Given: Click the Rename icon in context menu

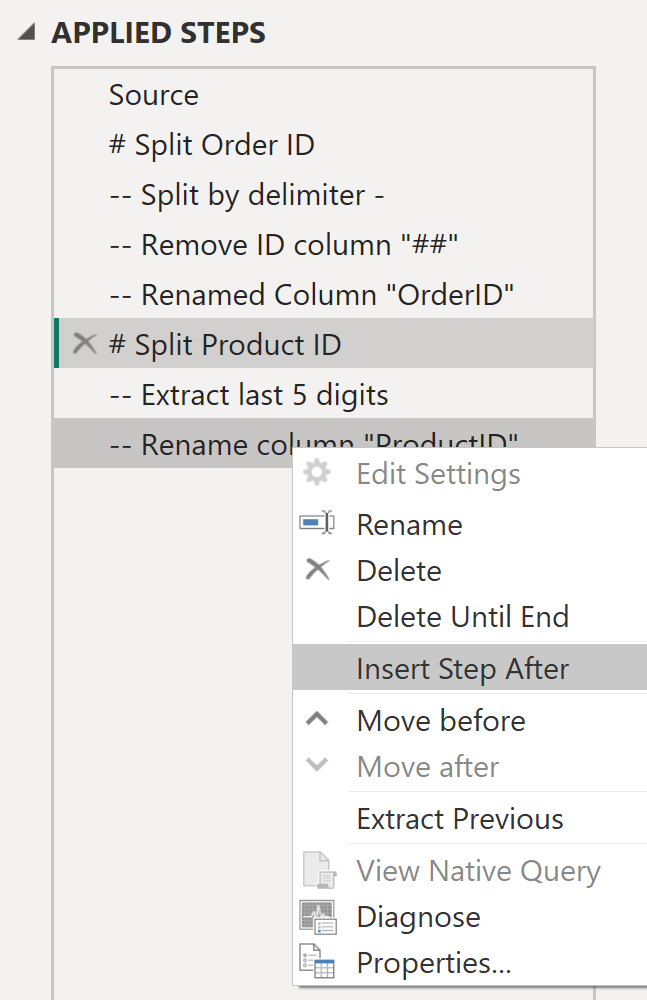Looking at the screenshot, I should [317, 524].
